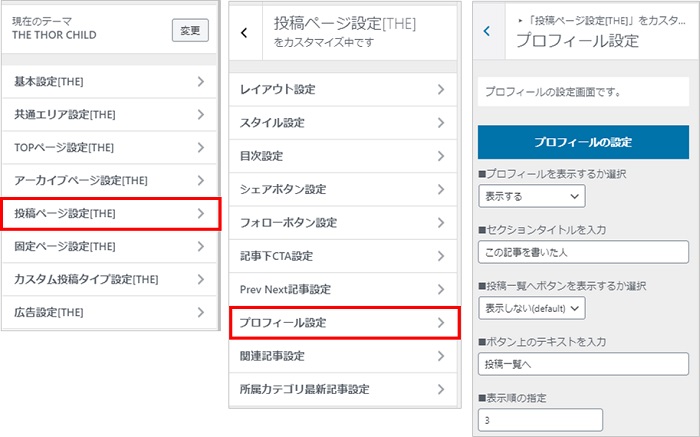This screenshot has height=437, width=700.
Task: Go back using middle panel back arrow
Action: pyautogui.click(x=244, y=33)
